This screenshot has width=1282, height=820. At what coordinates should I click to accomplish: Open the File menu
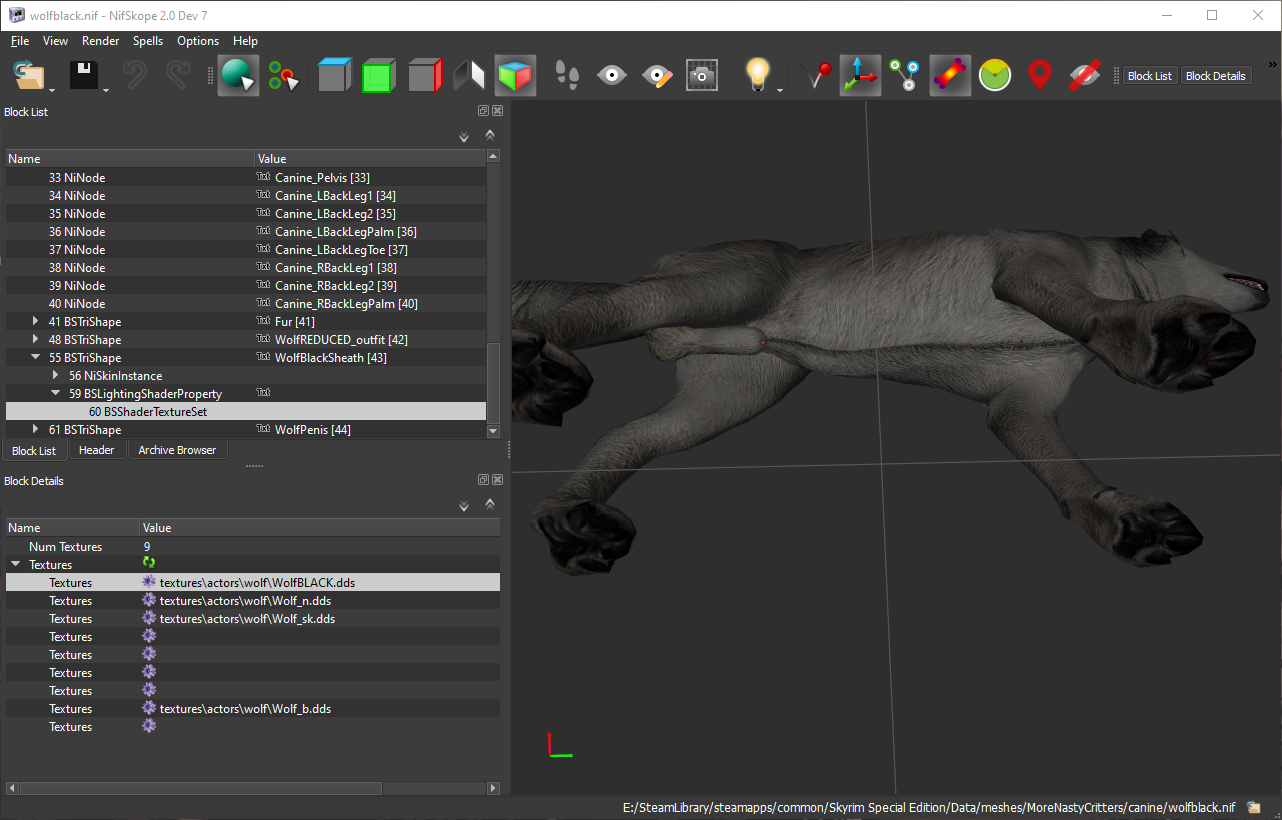(x=20, y=41)
